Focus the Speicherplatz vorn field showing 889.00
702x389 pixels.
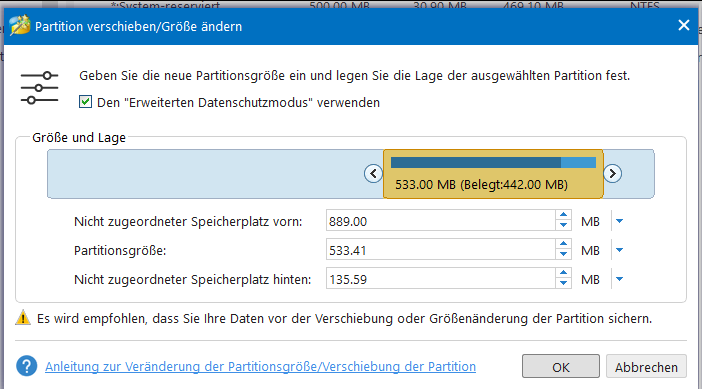click(x=441, y=221)
